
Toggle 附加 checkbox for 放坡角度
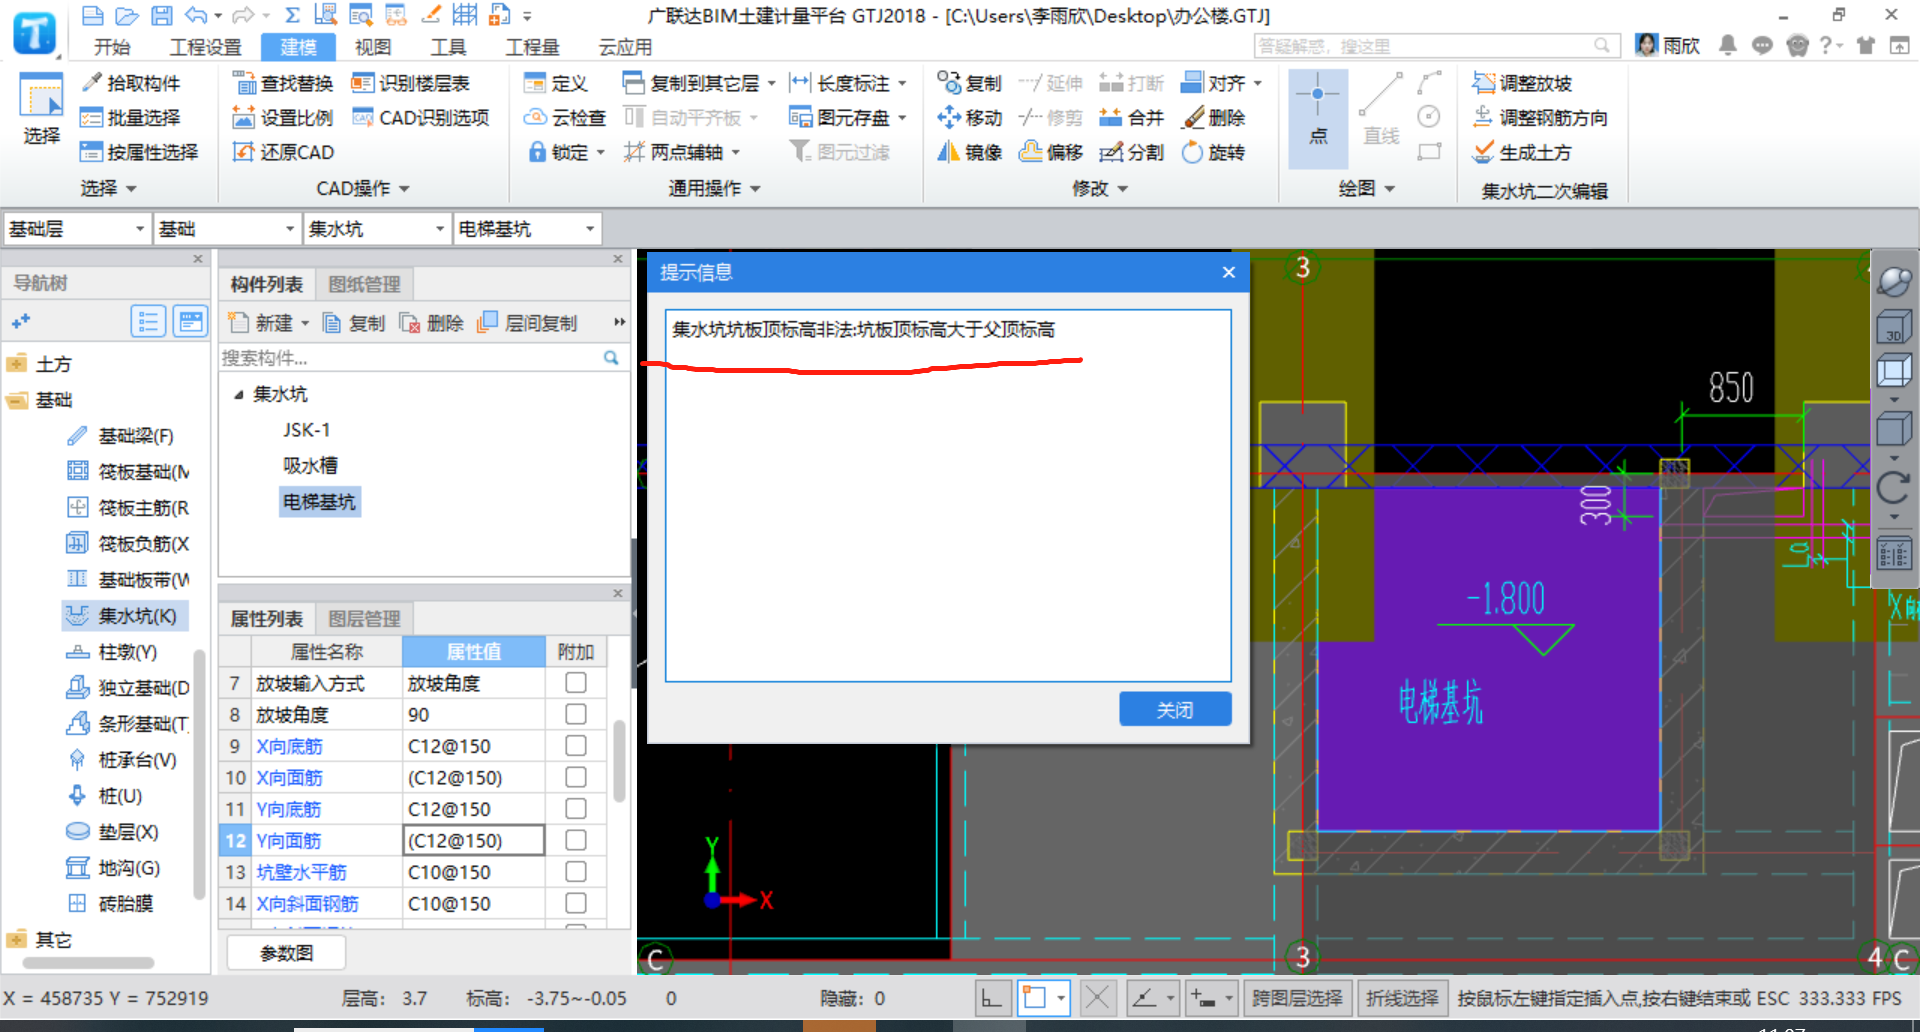click(x=576, y=714)
